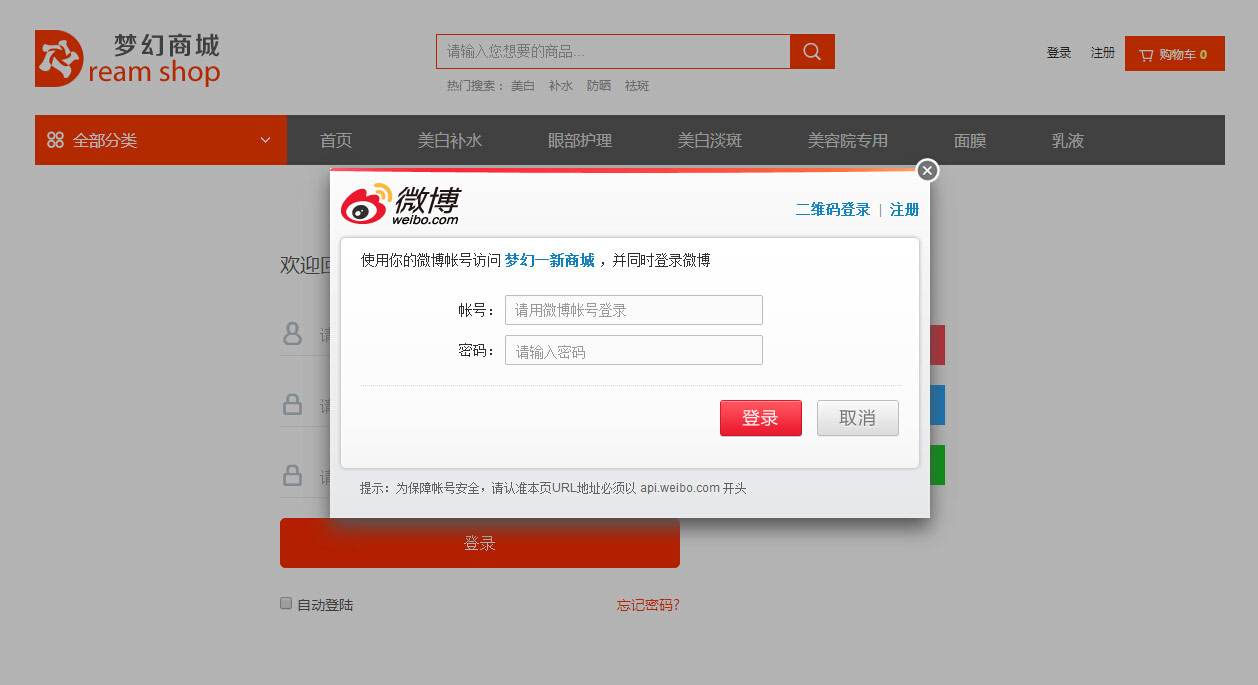Expand the 全部分类 dropdown chevron

[x=265, y=140]
